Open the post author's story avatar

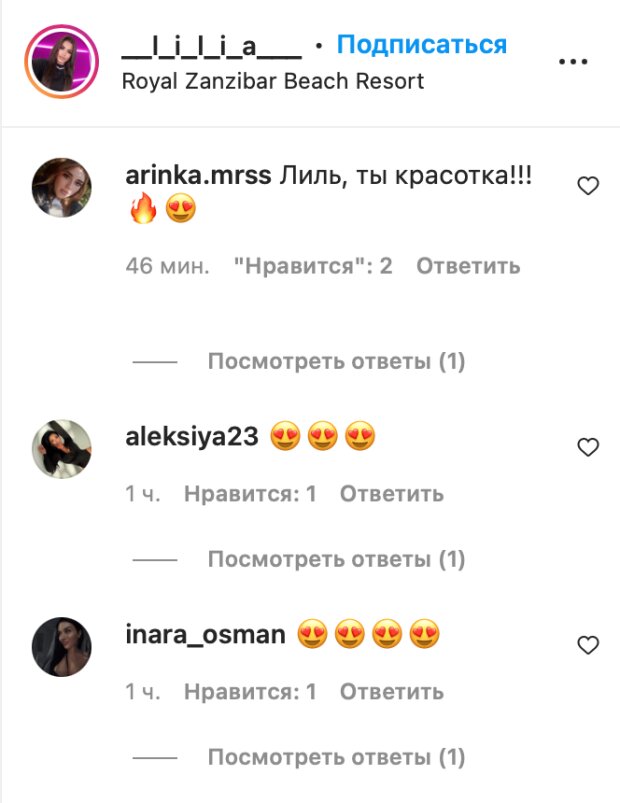pyautogui.click(x=61, y=61)
